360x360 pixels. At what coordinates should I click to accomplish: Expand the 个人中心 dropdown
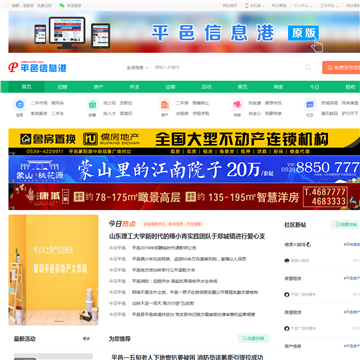(303, 6)
